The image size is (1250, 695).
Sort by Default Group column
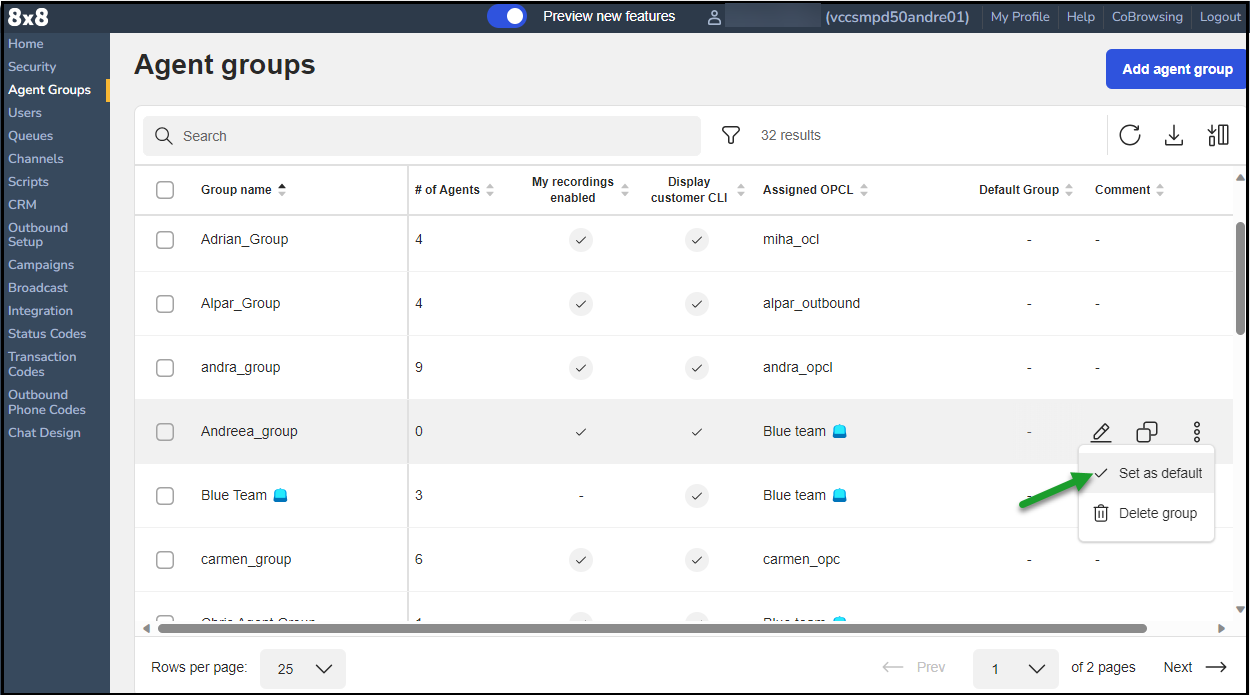click(x=1026, y=190)
